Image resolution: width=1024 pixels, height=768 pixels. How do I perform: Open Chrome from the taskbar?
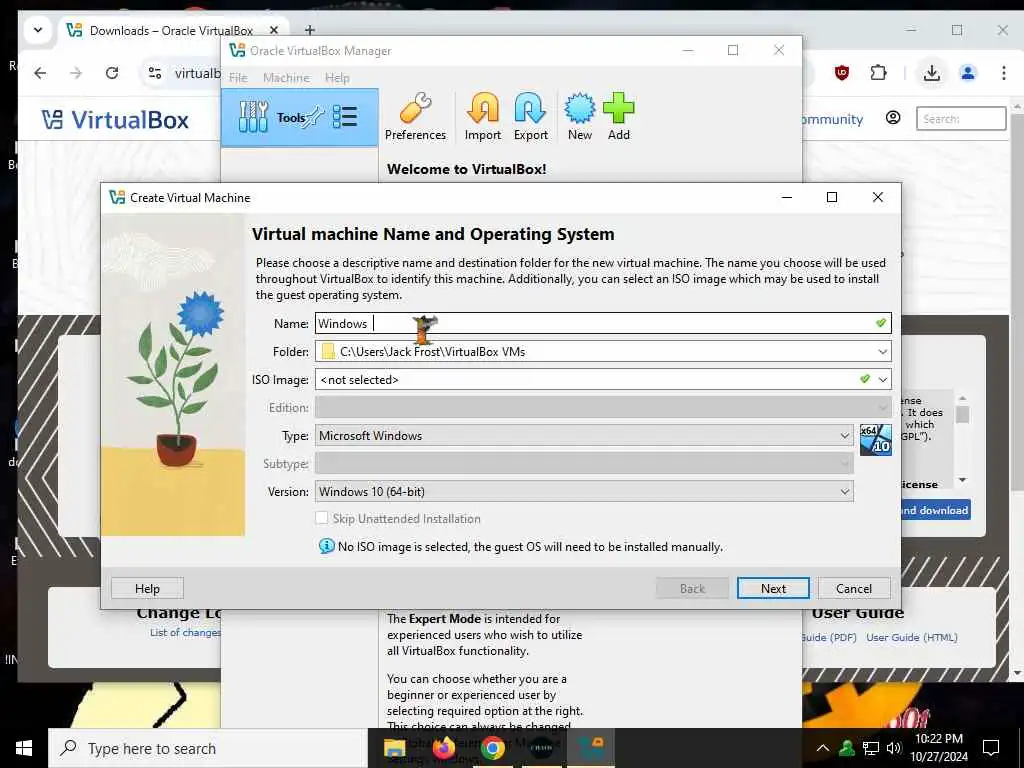pos(492,748)
